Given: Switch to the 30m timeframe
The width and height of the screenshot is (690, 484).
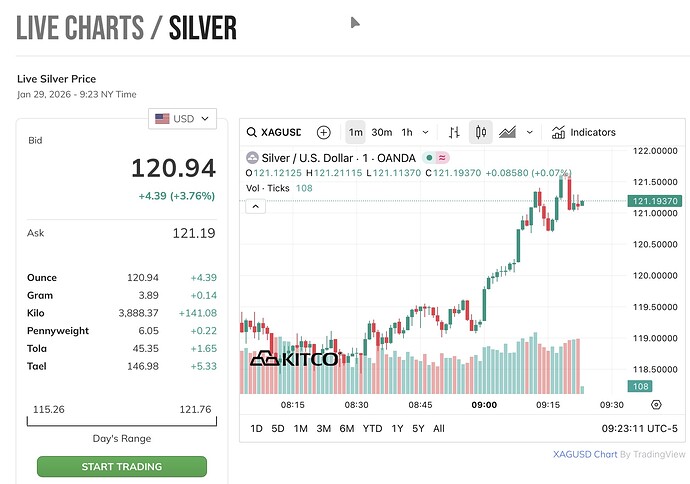Looking at the screenshot, I should point(381,132).
